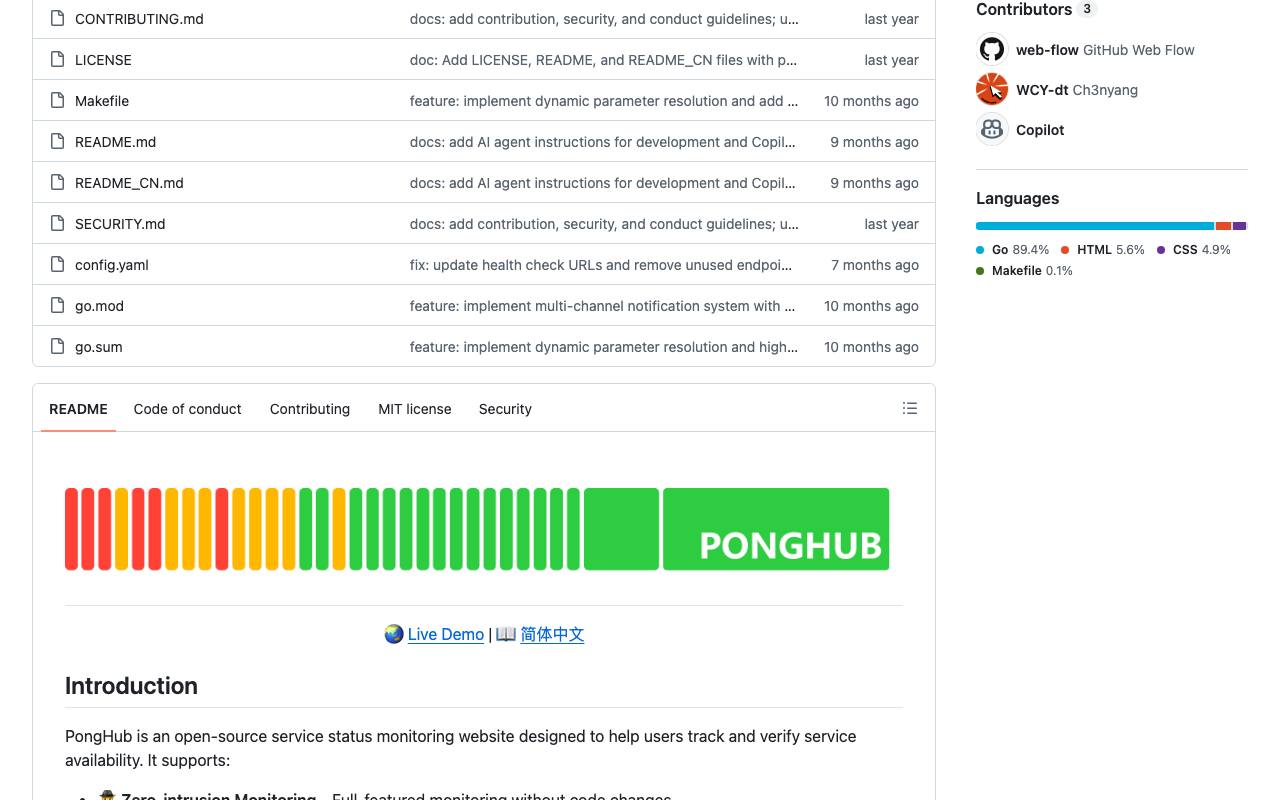This screenshot has height=800, width=1280.
Task: Switch to the Code of conduct tab
Action: tap(188, 408)
